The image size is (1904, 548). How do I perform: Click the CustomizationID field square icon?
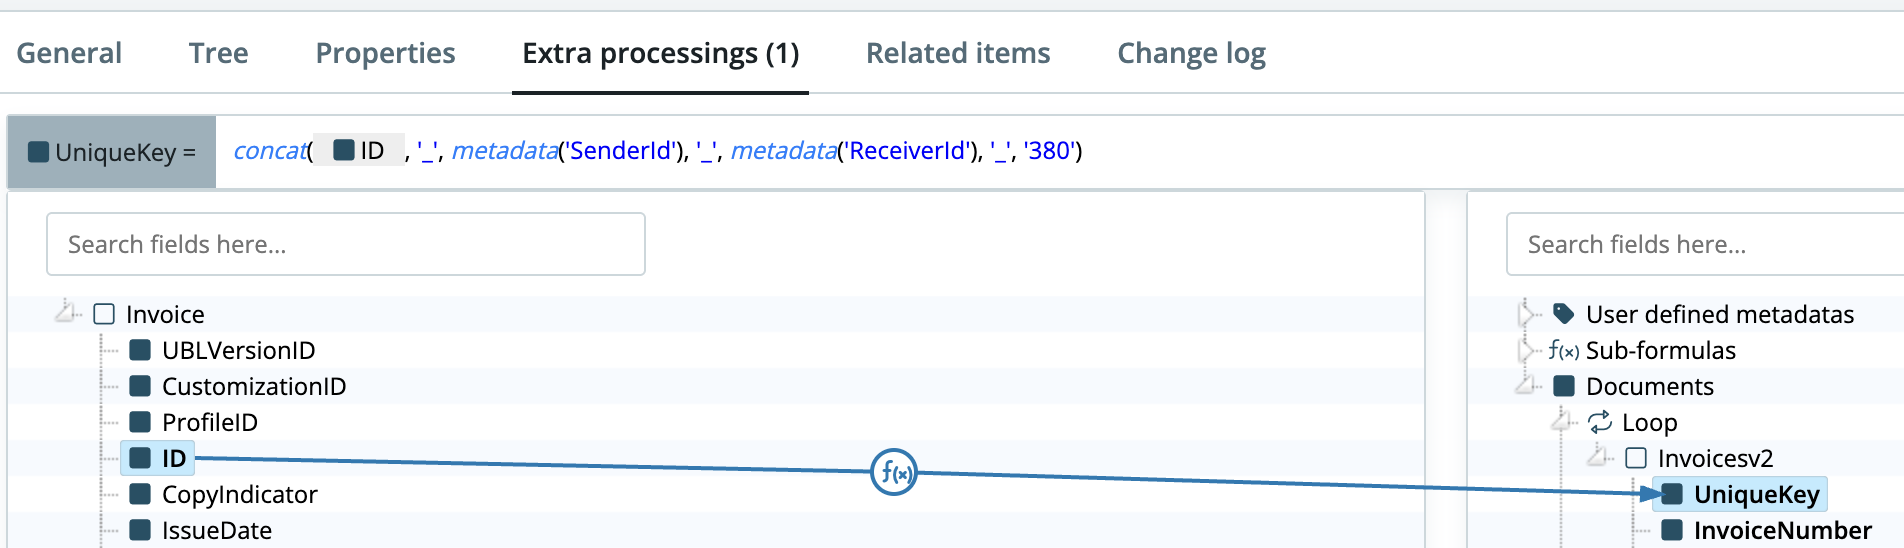tap(140, 386)
